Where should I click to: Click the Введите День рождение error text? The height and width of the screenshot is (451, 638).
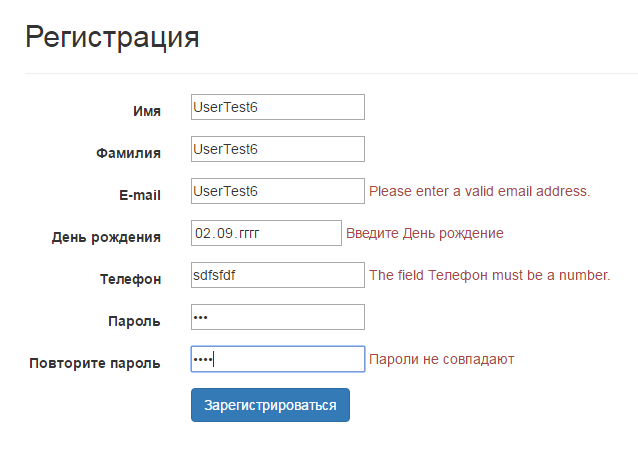pos(425,233)
